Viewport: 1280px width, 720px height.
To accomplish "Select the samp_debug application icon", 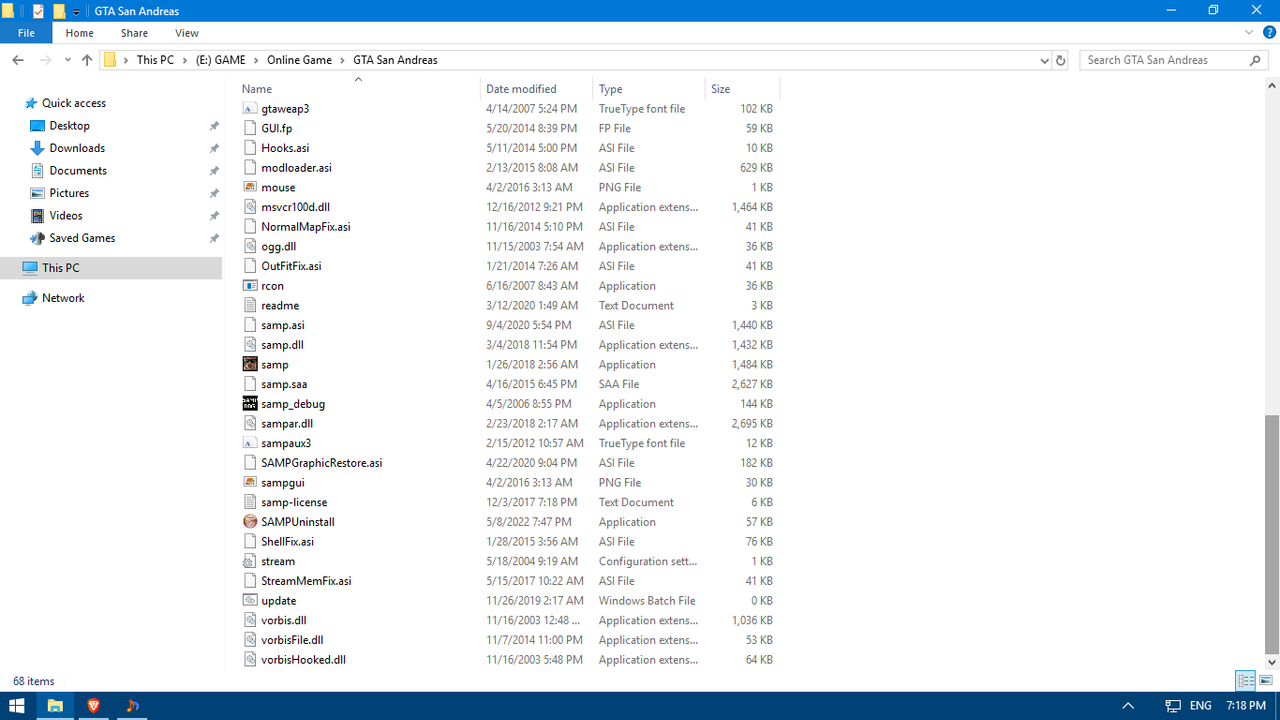I will click(x=250, y=404).
